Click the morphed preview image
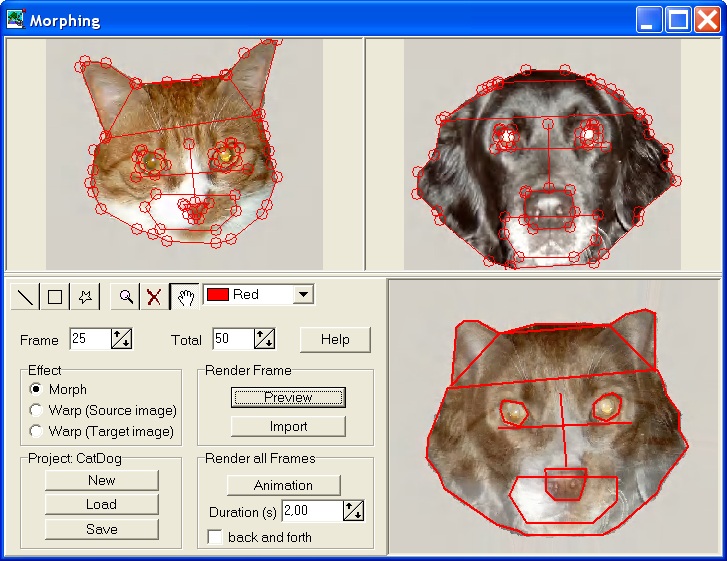The width and height of the screenshot is (727, 561). pos(554,417)
